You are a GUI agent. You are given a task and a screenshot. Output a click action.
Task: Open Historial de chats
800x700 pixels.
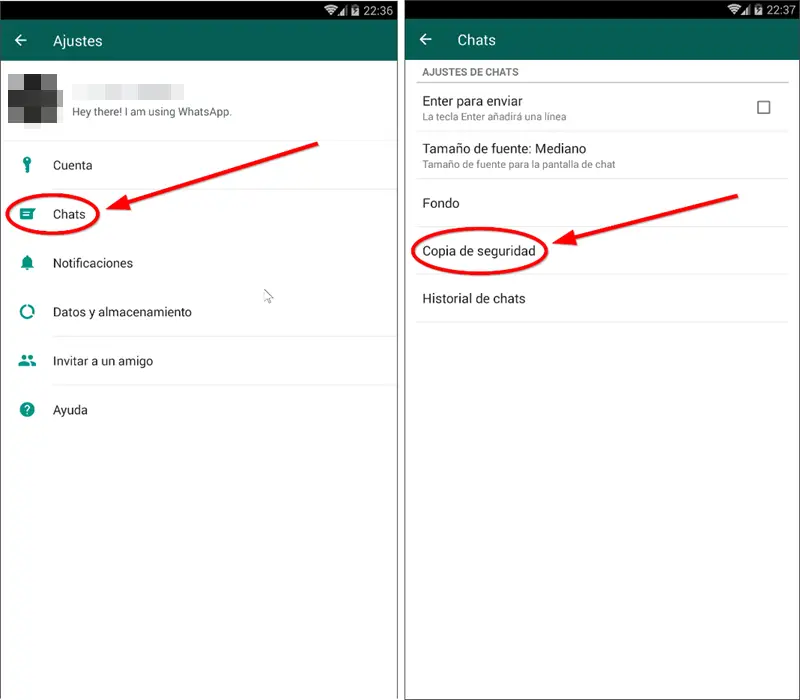click(x=602, y=298)
